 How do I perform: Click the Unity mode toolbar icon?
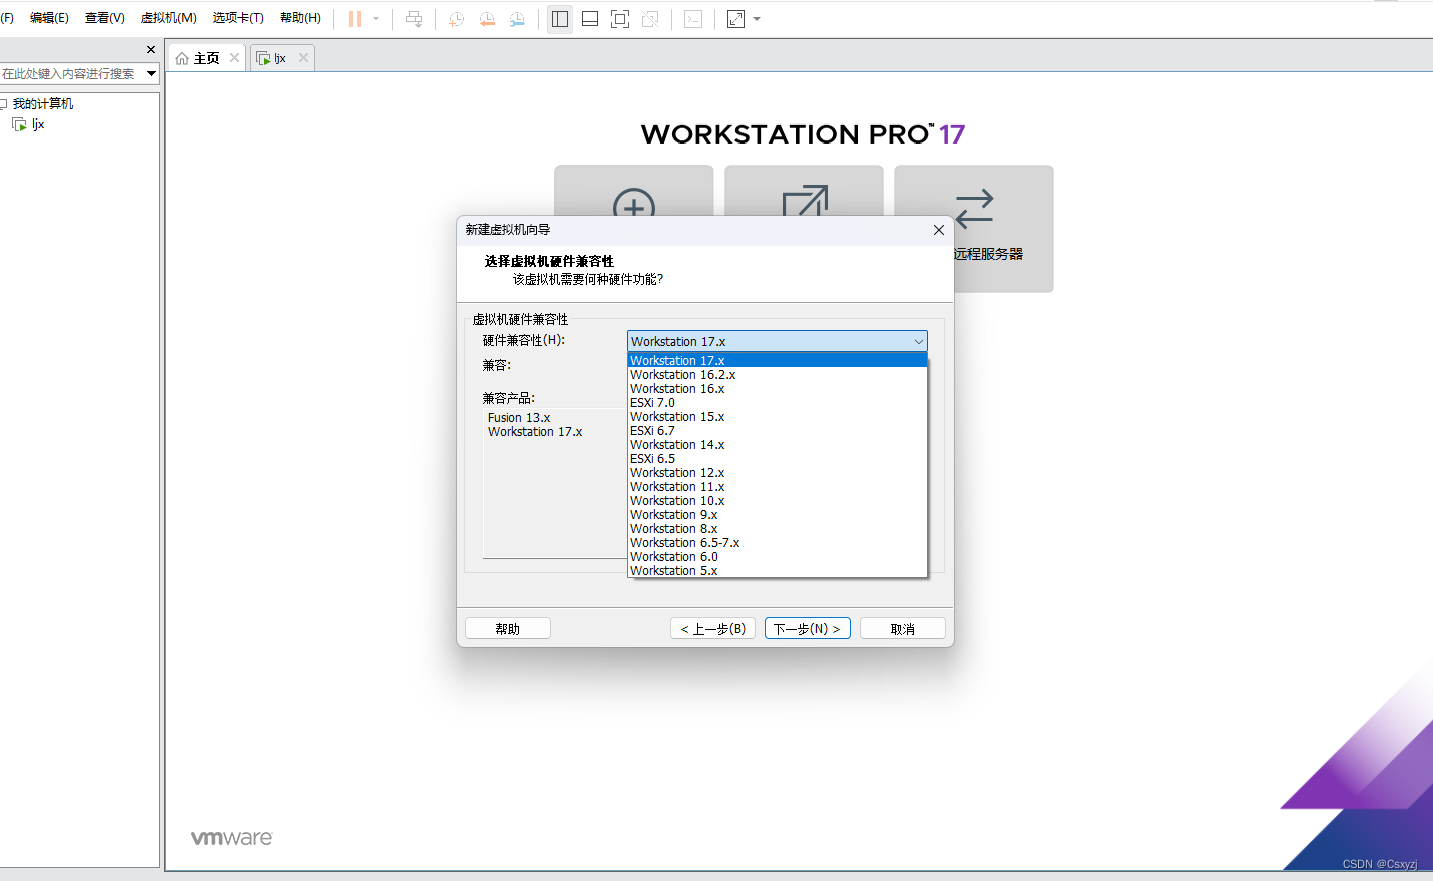[650, 19]
